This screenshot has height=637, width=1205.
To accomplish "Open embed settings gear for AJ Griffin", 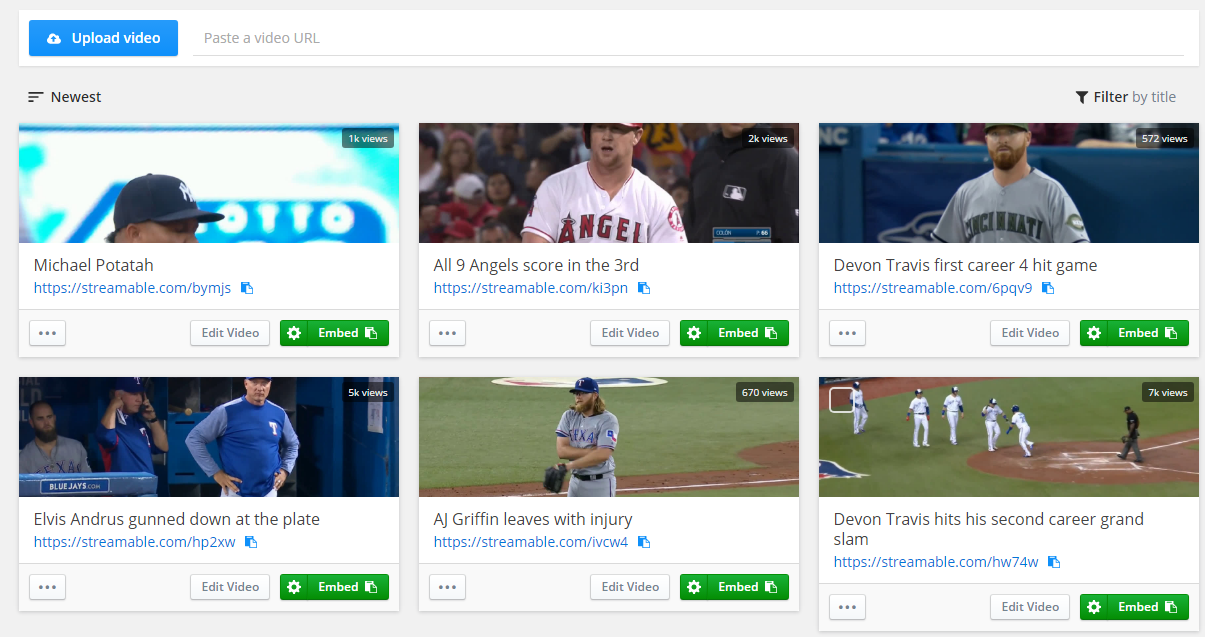I will (694, 587).
